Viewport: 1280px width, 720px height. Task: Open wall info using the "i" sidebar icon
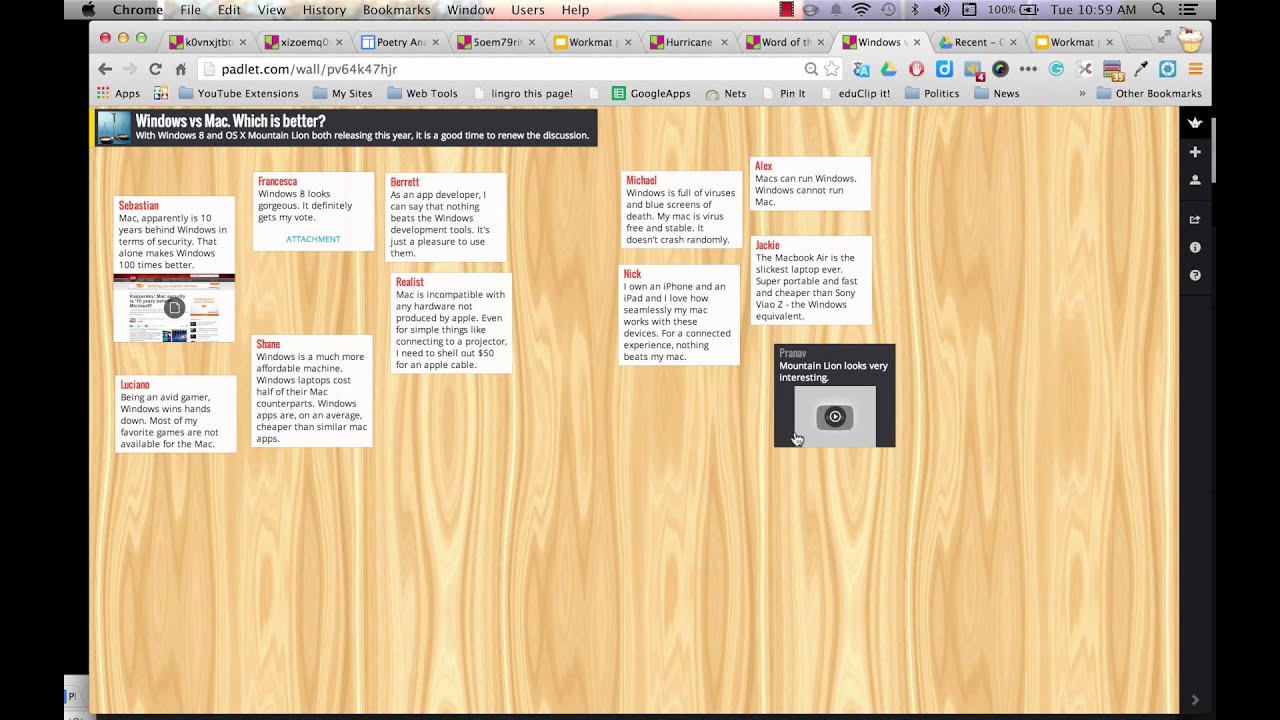tap(1195, 247)
